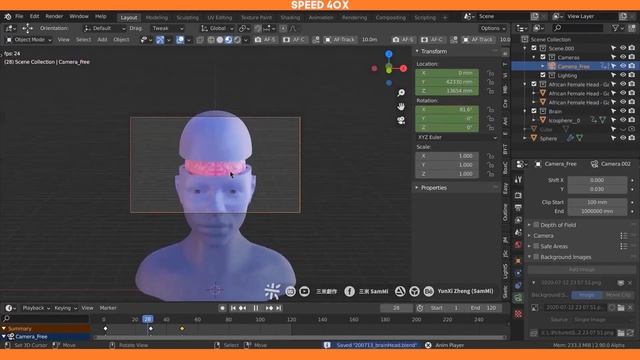Collapse the Transform panel
Viewport: 640px width, 360px height.
tap(417, 51)
